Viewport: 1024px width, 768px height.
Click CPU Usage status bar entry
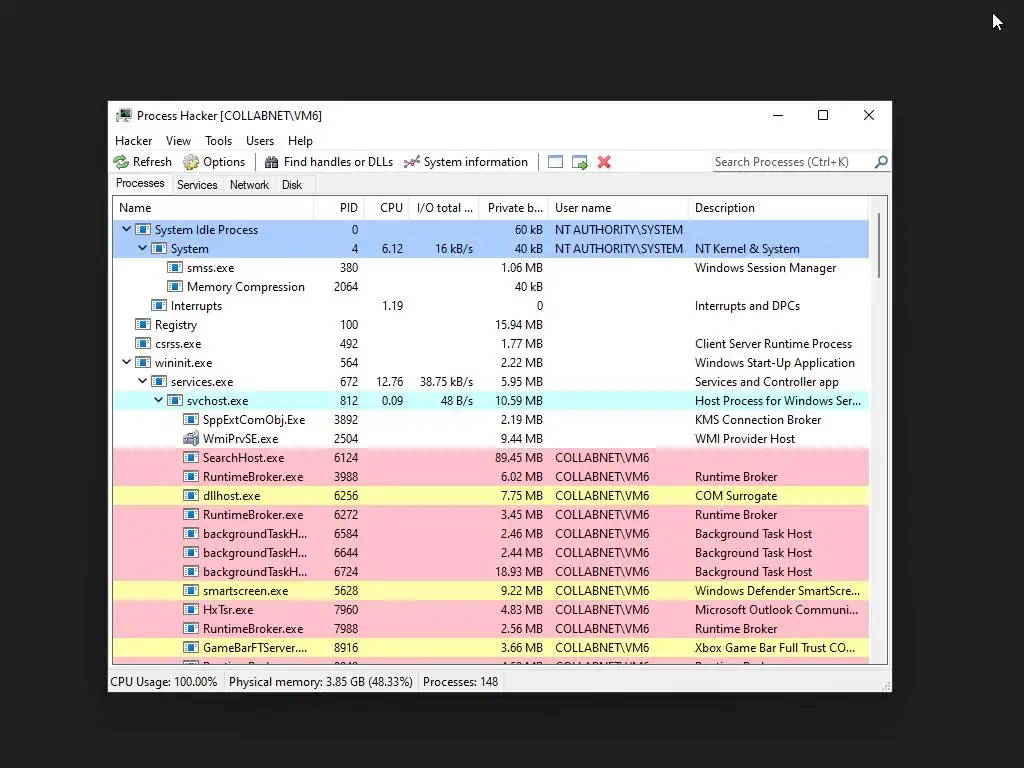[x=164, y=682]
